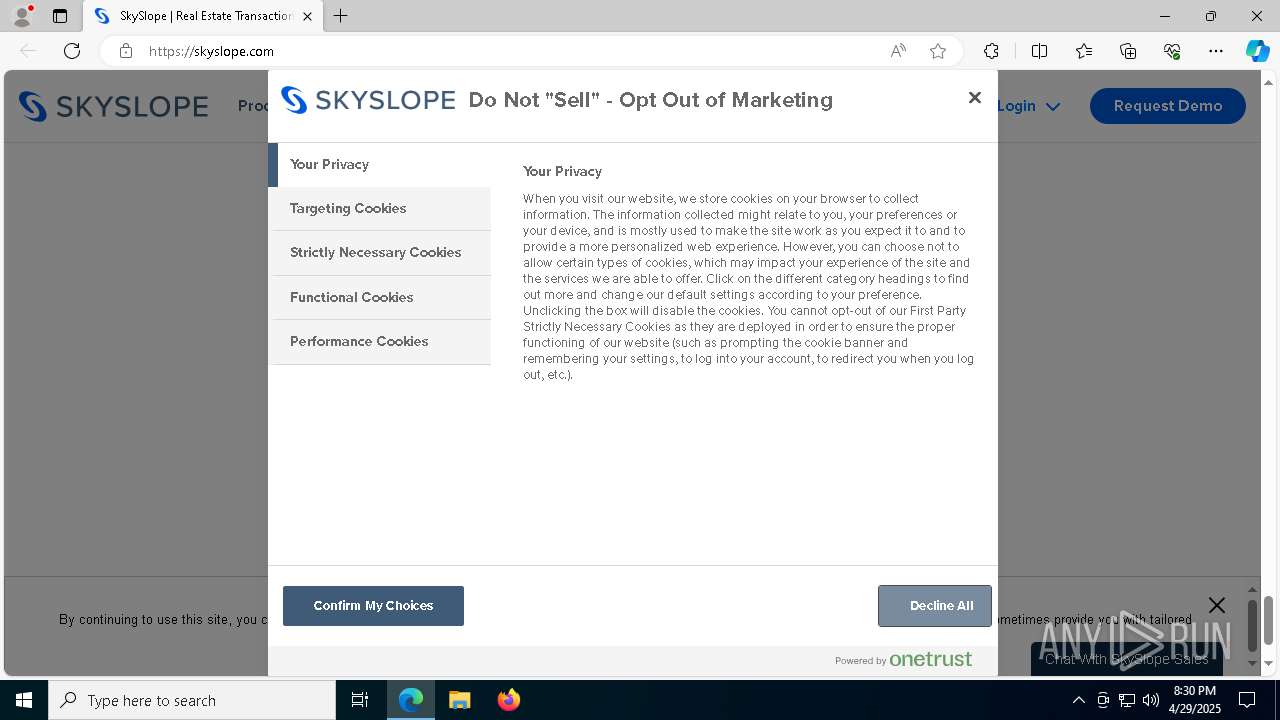
Task: Launch the Copilot sidebar icon
Action: (x=1257, y=51)
